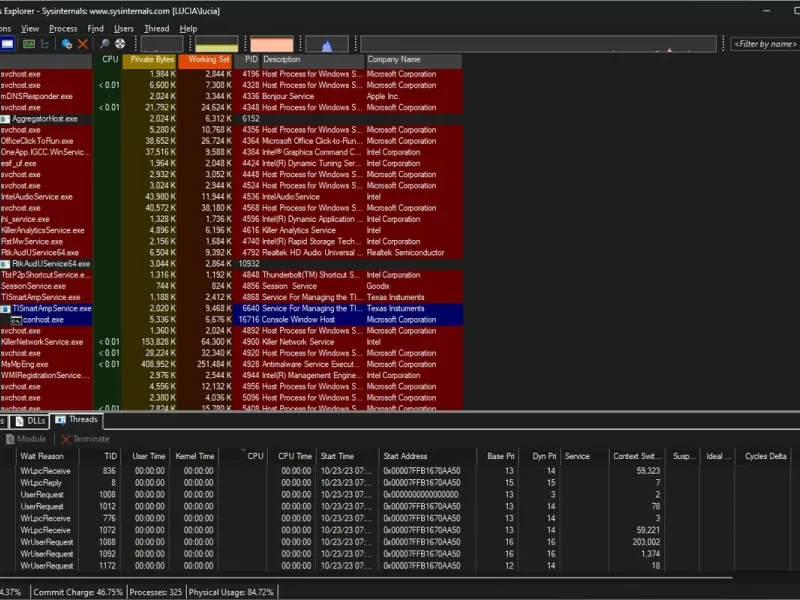Viewport: 800px width, 600px height.
Task: Sort threads by Cycles Delta header
Action: 765,456
